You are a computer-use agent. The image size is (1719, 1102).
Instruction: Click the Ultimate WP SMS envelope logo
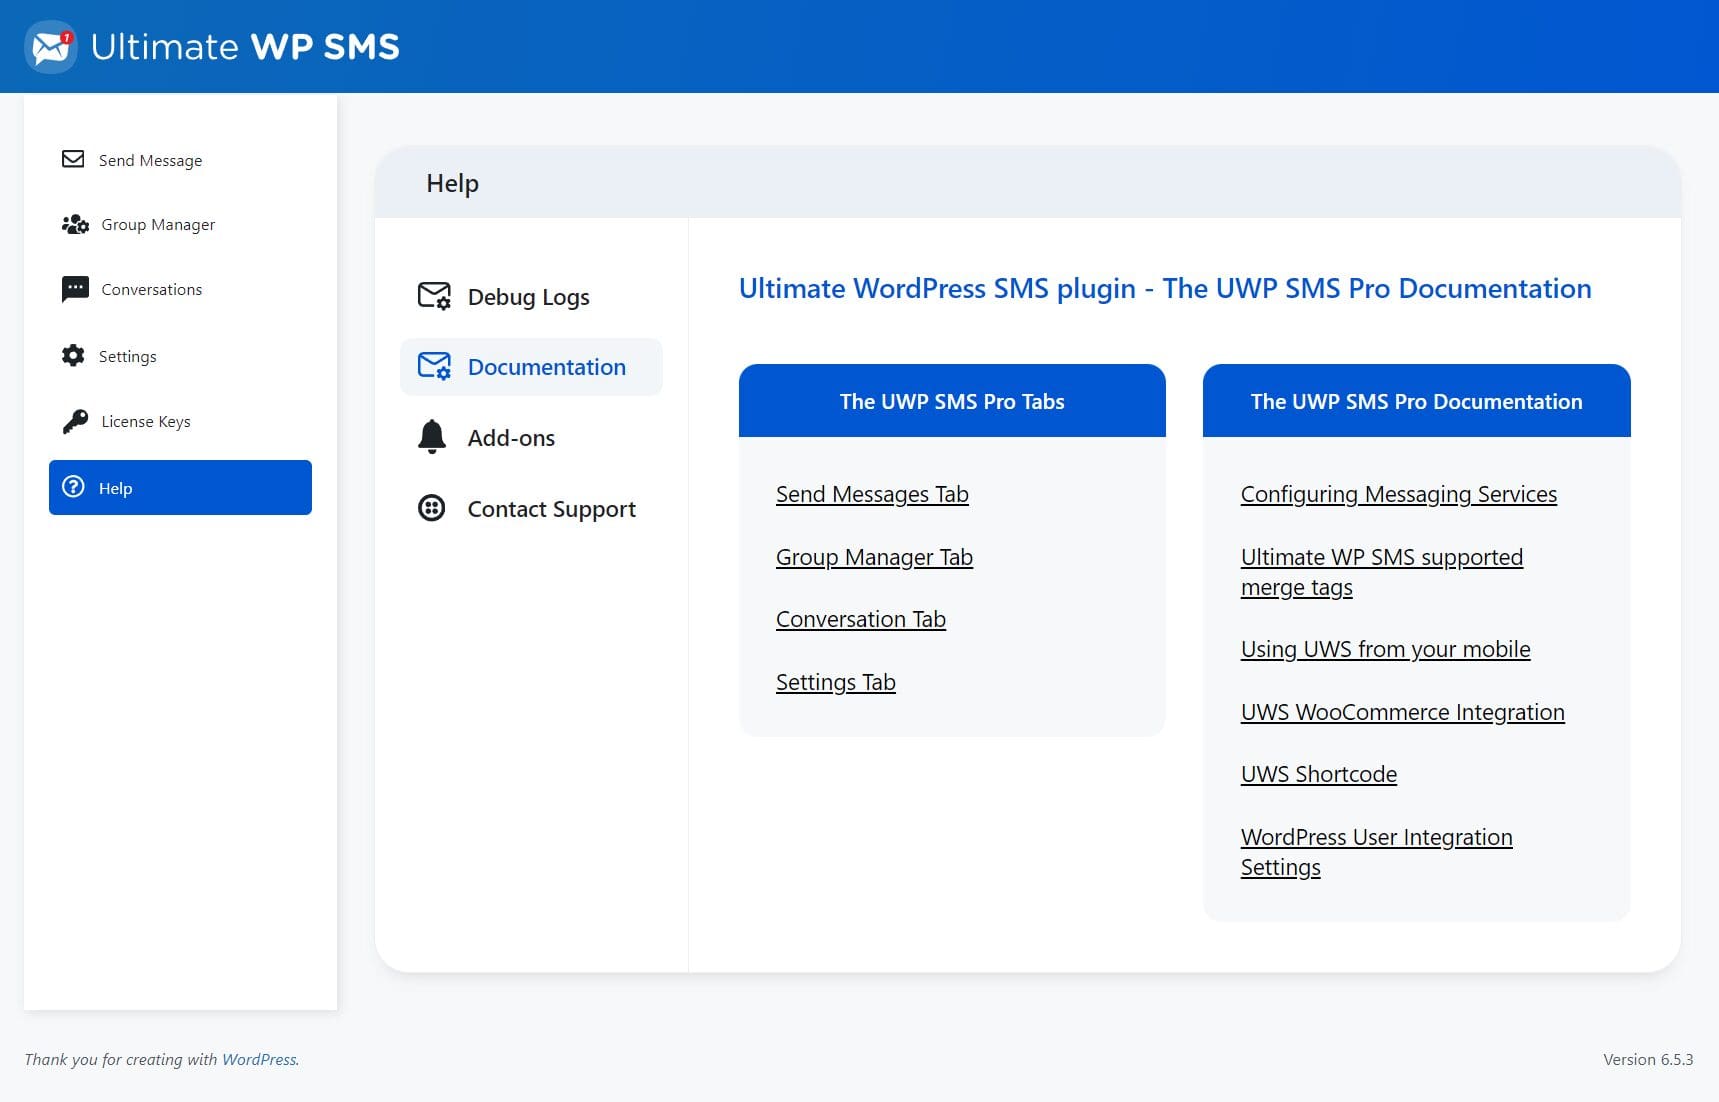tap(51, 46)
